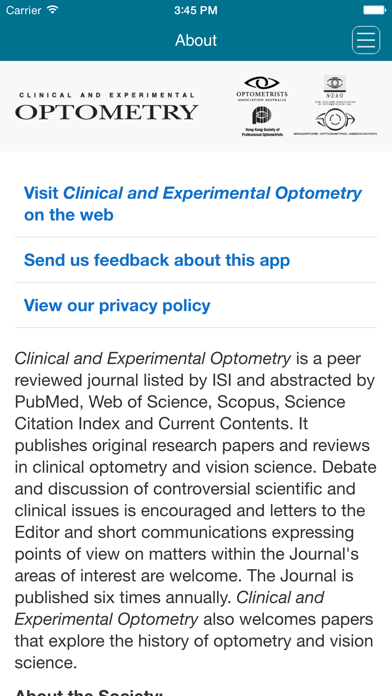Tap the NZAO association logo
392x696 pixels.
(335, 90)
